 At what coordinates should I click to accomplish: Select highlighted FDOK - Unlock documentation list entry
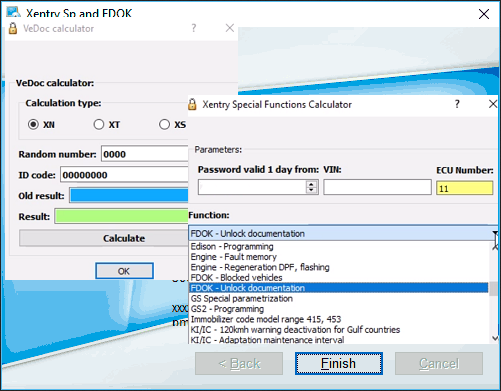tap(339, 288)
